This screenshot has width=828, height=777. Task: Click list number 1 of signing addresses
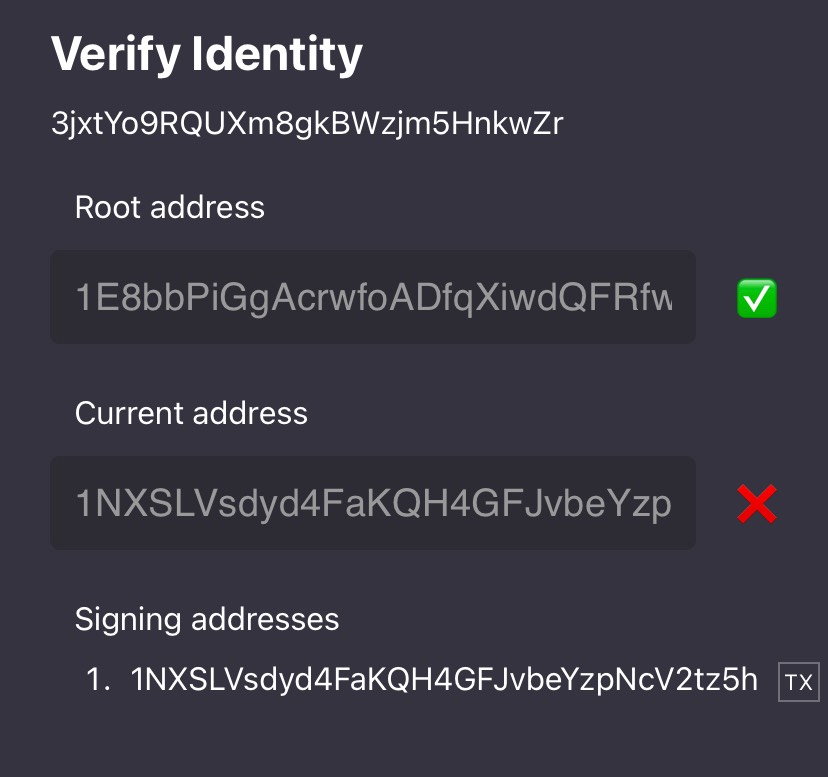click(97, 681)
